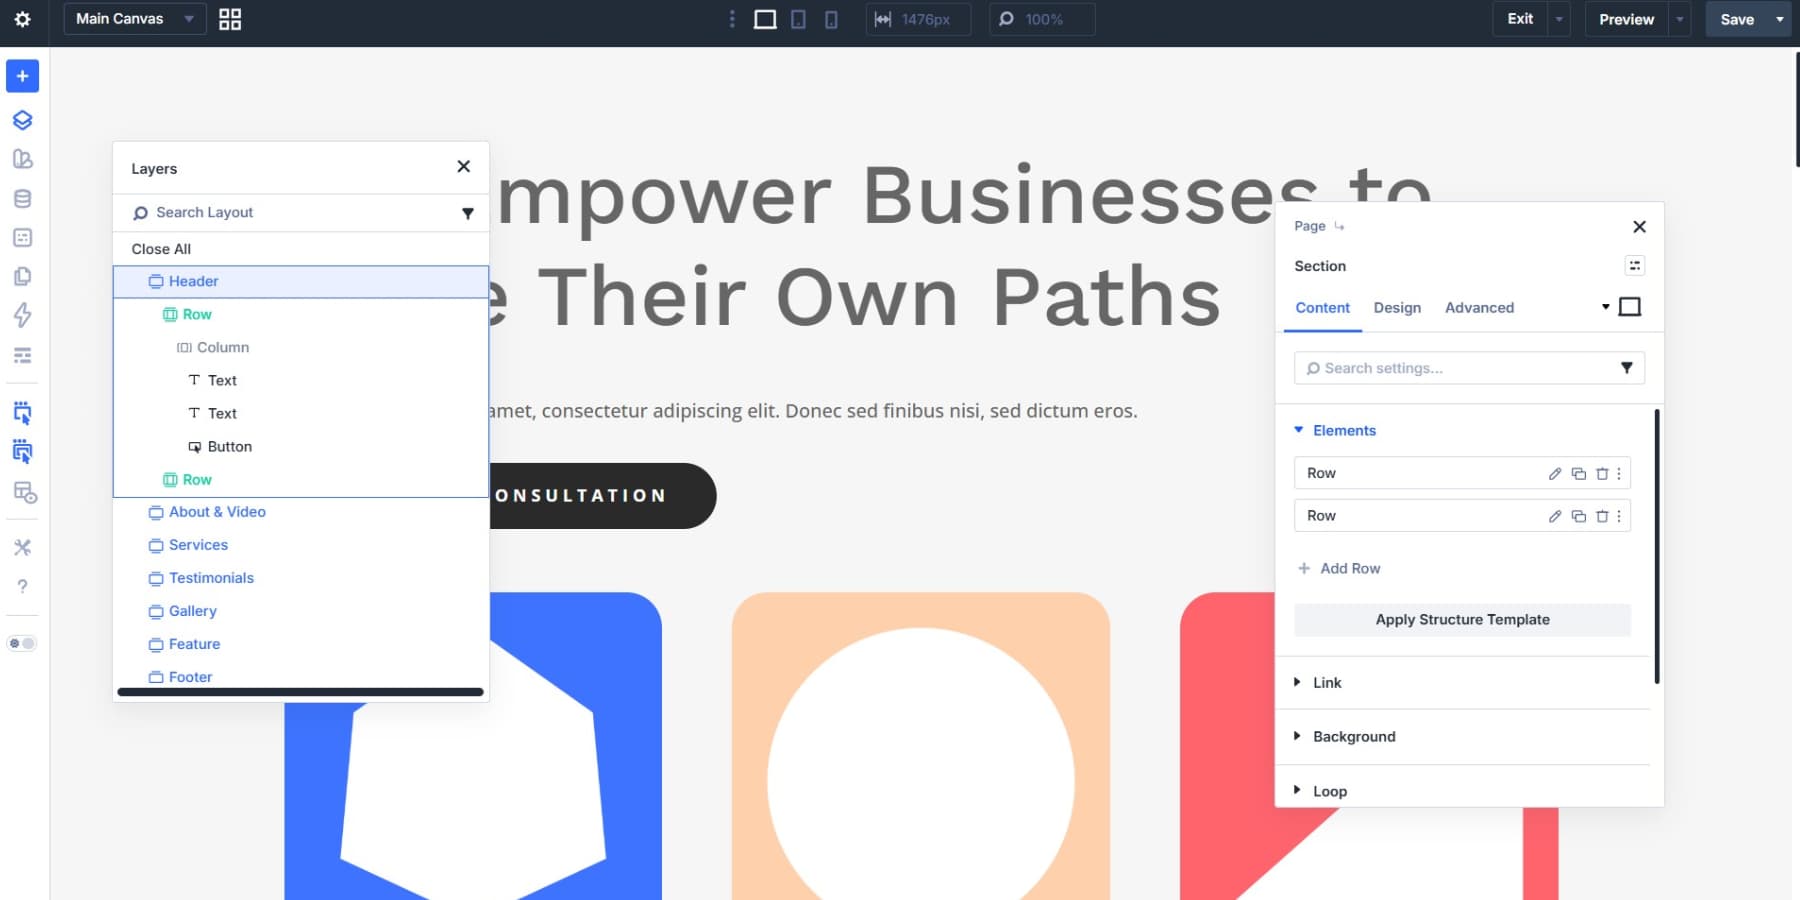Toggle the mode switch at sidebar bottom
The height and width of the screenshot is (900, 1800).
pyautogui.click(x=22, y=643)
